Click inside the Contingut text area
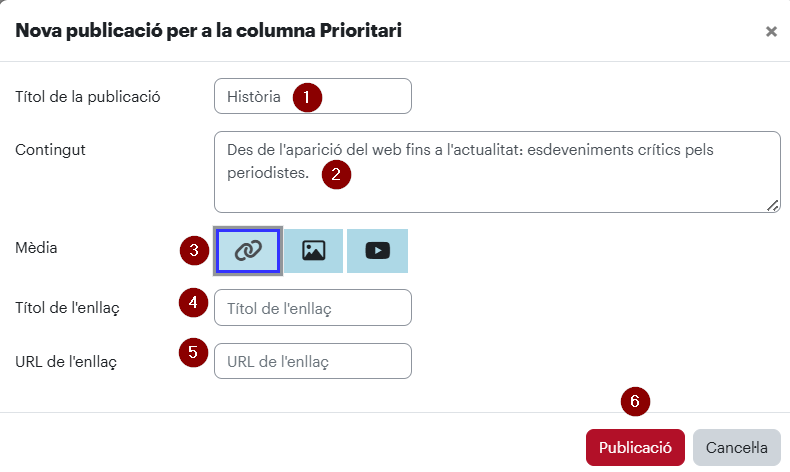This screenshot has width=790, height=472. pos(497,172)
